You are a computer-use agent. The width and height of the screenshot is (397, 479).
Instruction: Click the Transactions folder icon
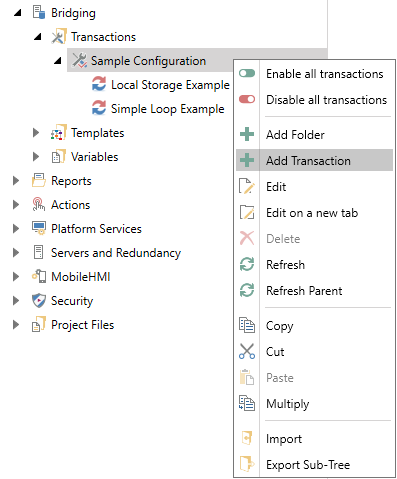pos(58,36)
